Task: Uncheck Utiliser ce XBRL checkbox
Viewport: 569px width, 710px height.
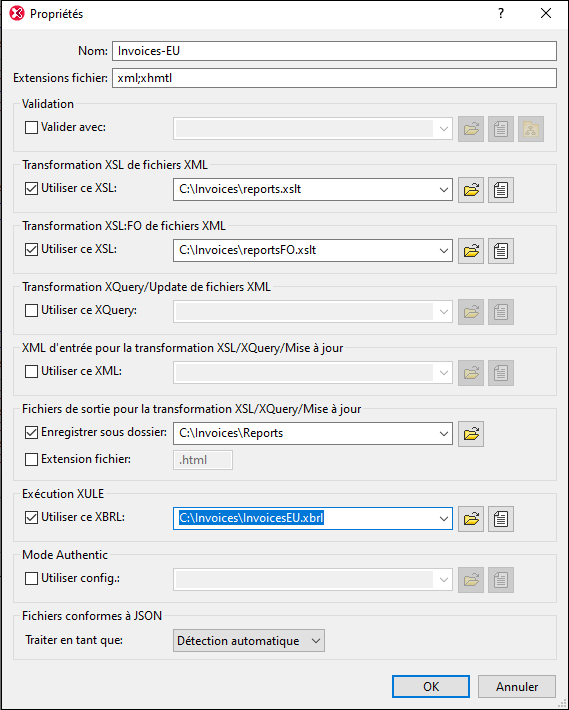Action: coord(31,518)
